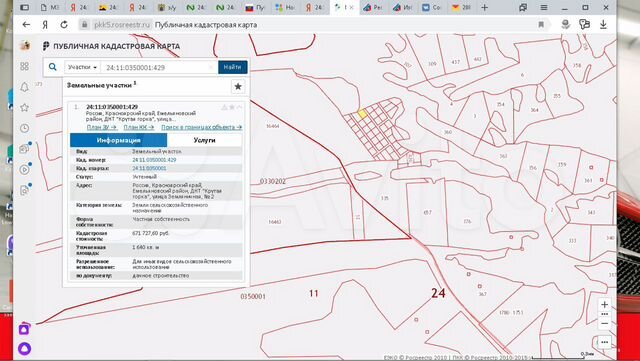
Task: Toggle the browser side panel icon
Action: point(24,7)
